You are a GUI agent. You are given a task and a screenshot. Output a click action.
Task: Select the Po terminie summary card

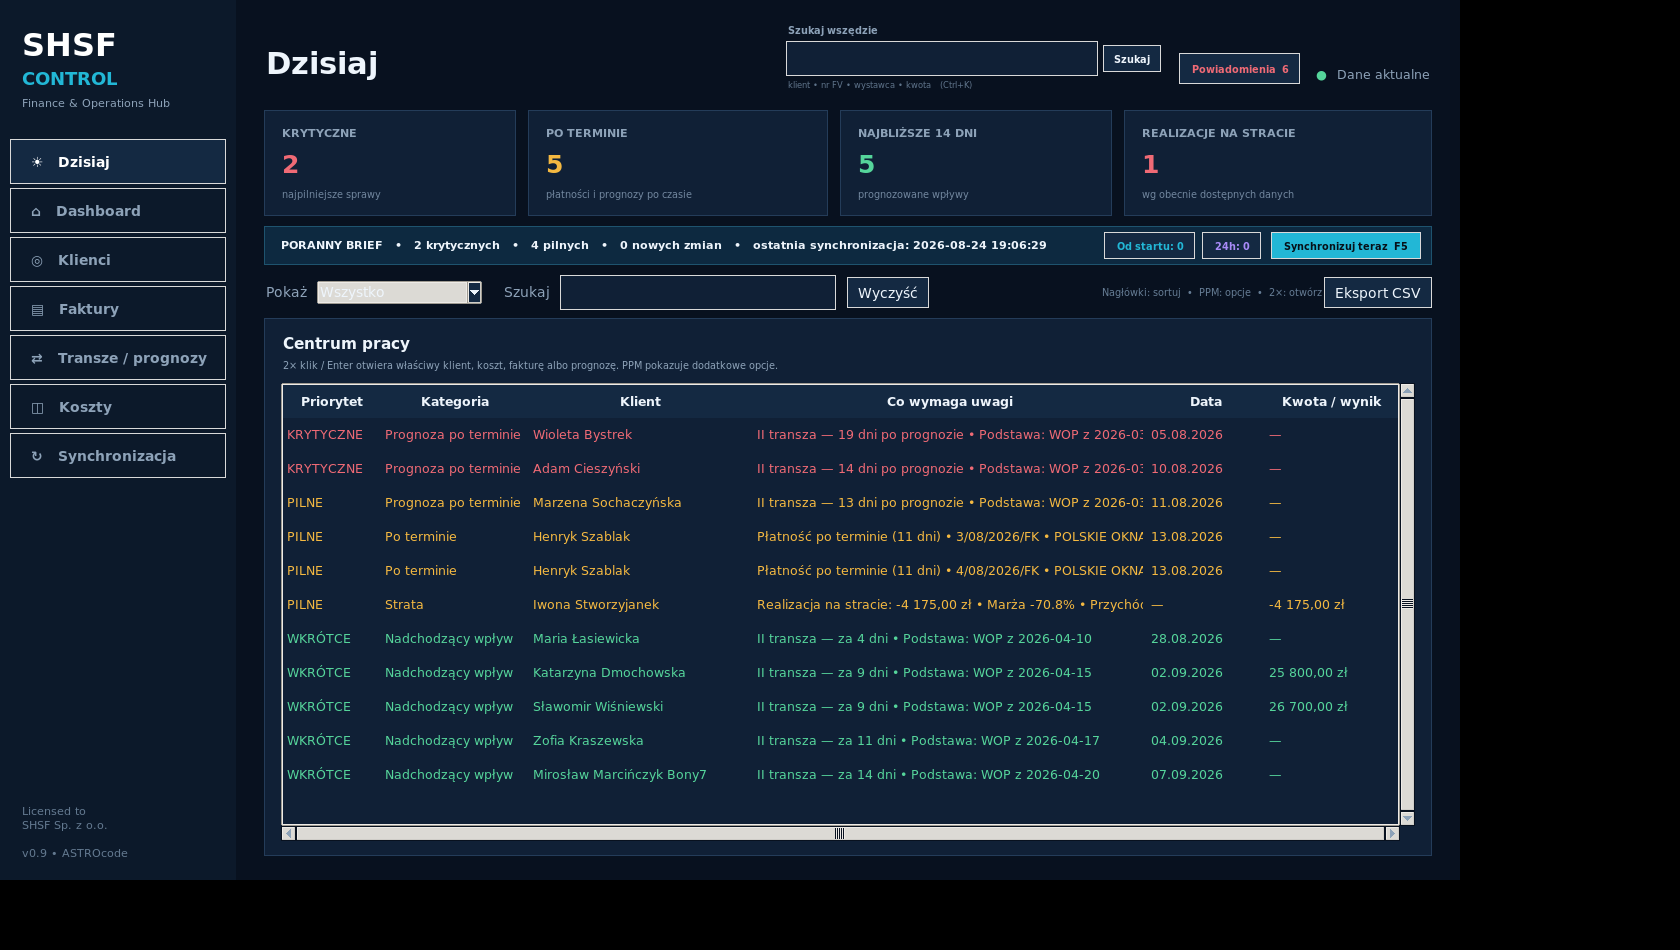pyautogui.click(x=678, y=163)
